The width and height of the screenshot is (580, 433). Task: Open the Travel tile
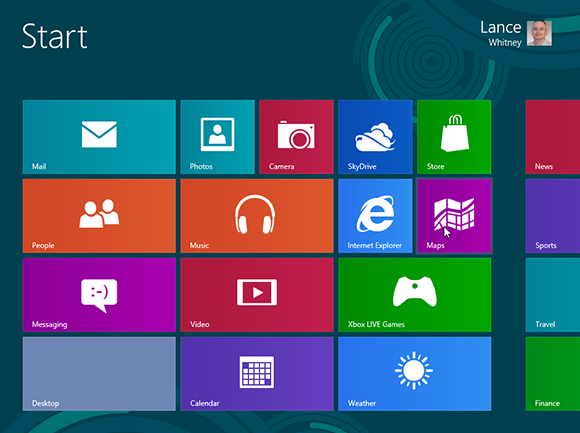[x=553, y=295]
